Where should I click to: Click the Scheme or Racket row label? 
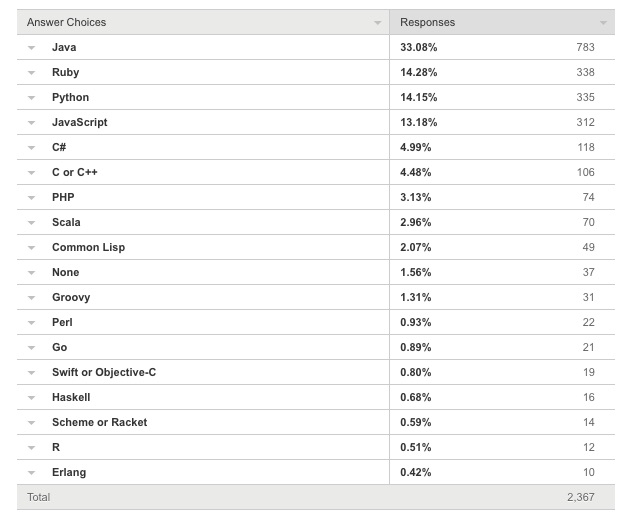(100, 422)
